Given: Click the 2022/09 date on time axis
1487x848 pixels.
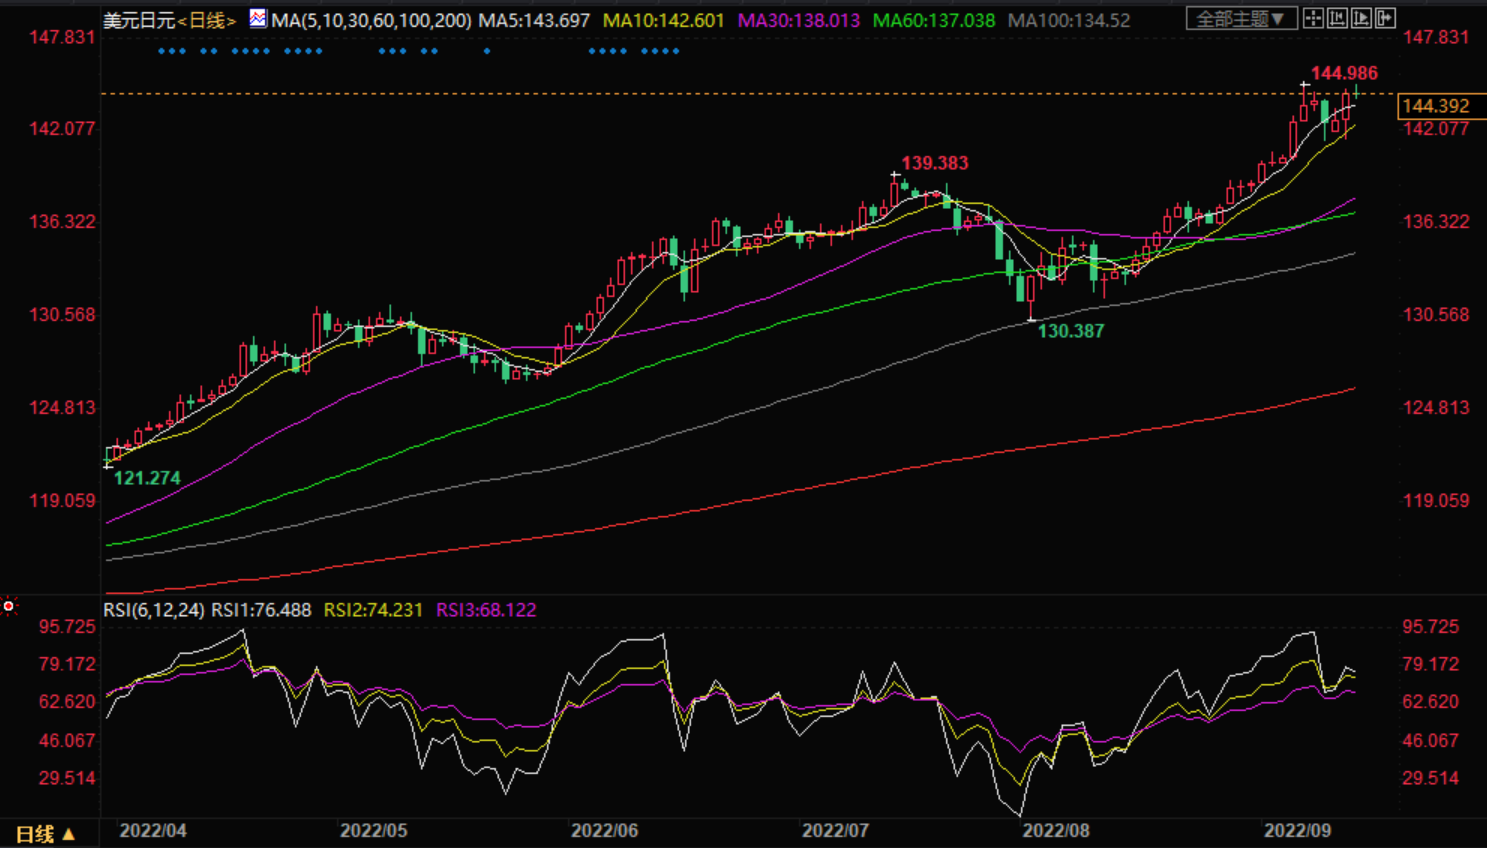Looking at the screenshot, I should (1298, 831).
